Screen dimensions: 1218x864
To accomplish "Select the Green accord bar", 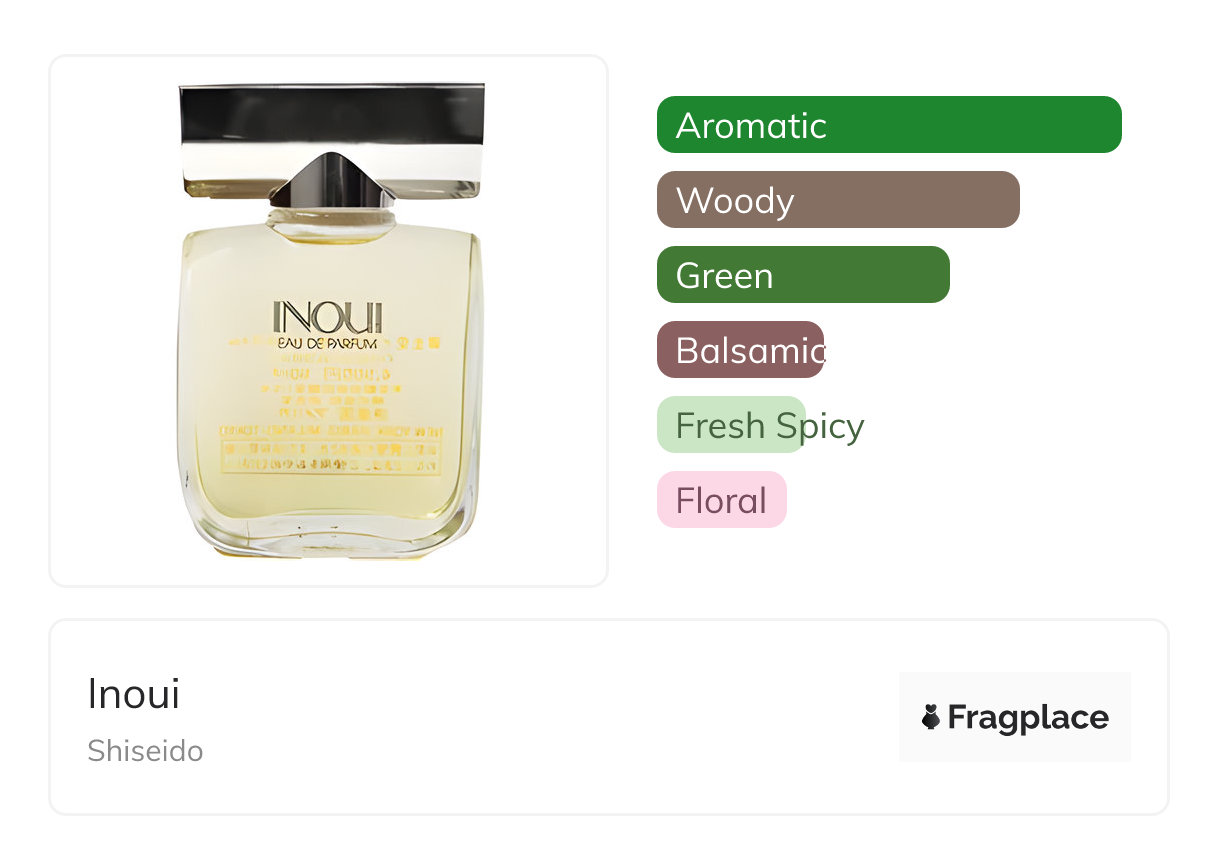I will click(x=803, y=275).
